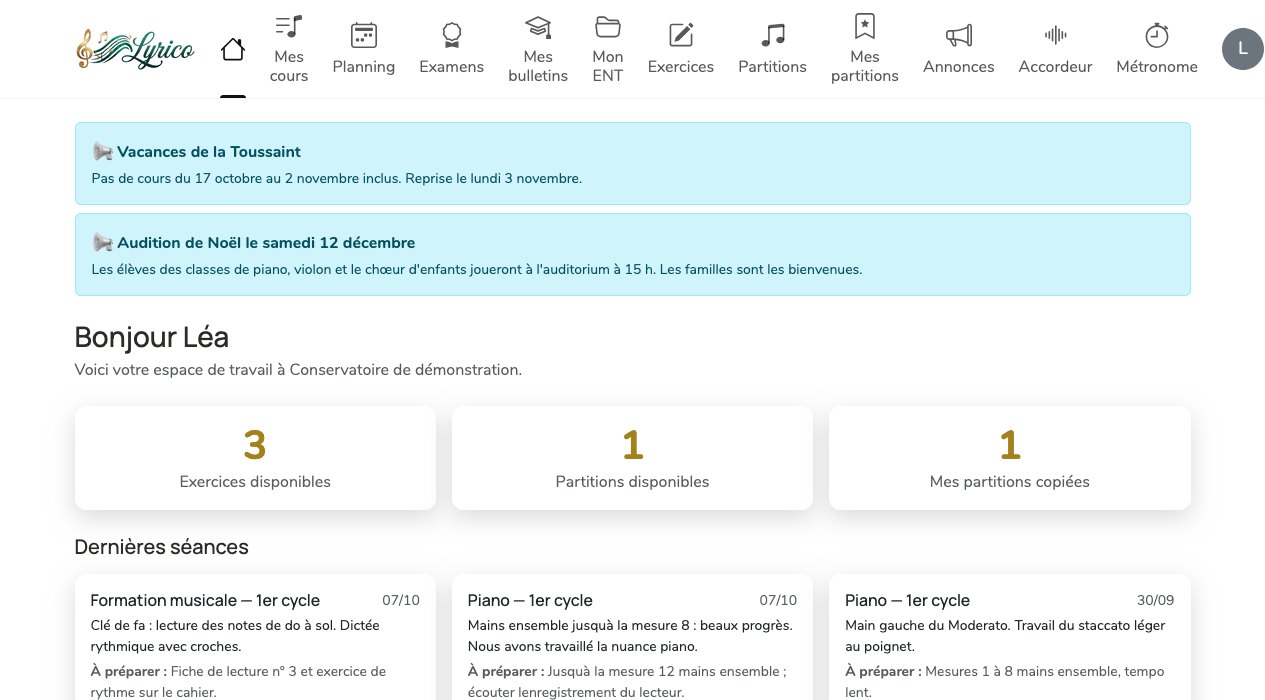Viewport: 1265px width, 700px height.
Task: Click megaphone icon beside Vacances de la Toussaint
Action: click(x=102, y=152)
